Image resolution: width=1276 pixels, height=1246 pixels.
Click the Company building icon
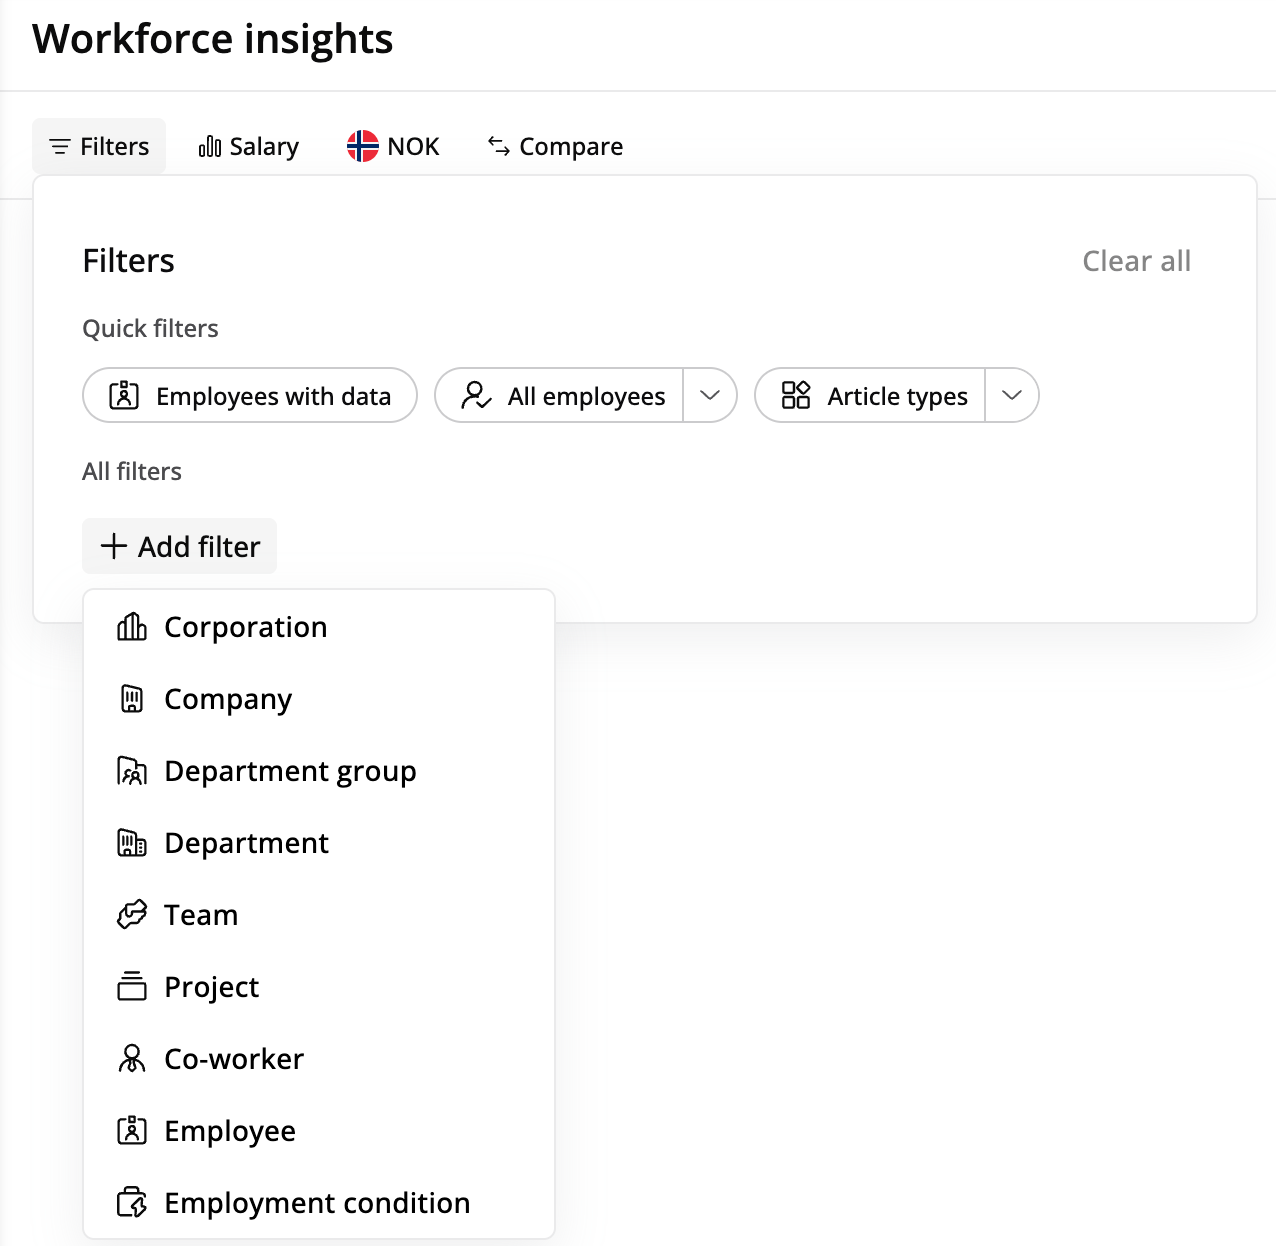[x=132, y=699]
